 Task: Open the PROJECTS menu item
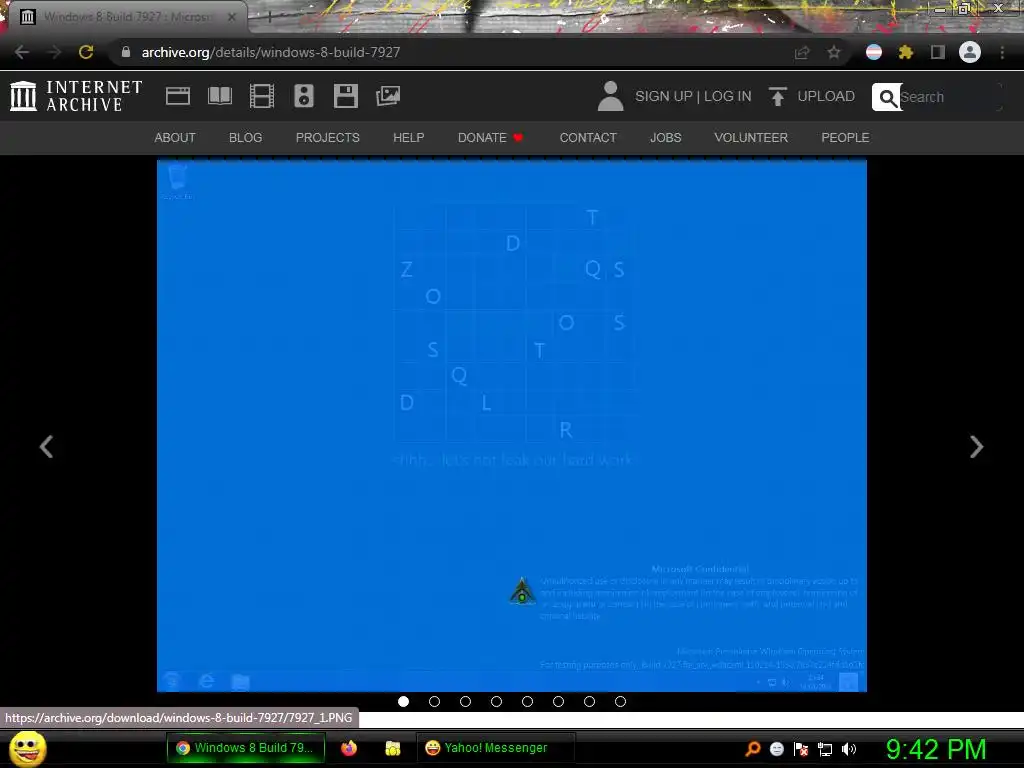tap(328, 138)
